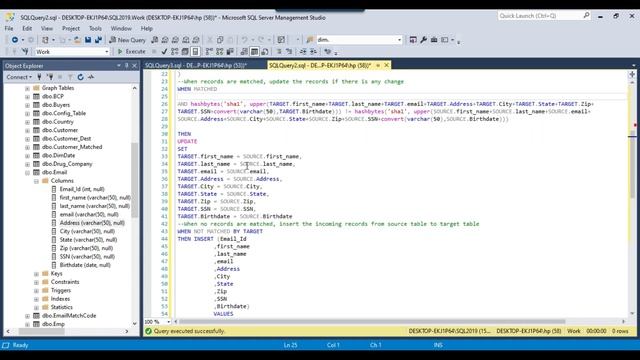640x360 pixels.
Task: Toggle Include Client Statistics
Action: (230, 51)
